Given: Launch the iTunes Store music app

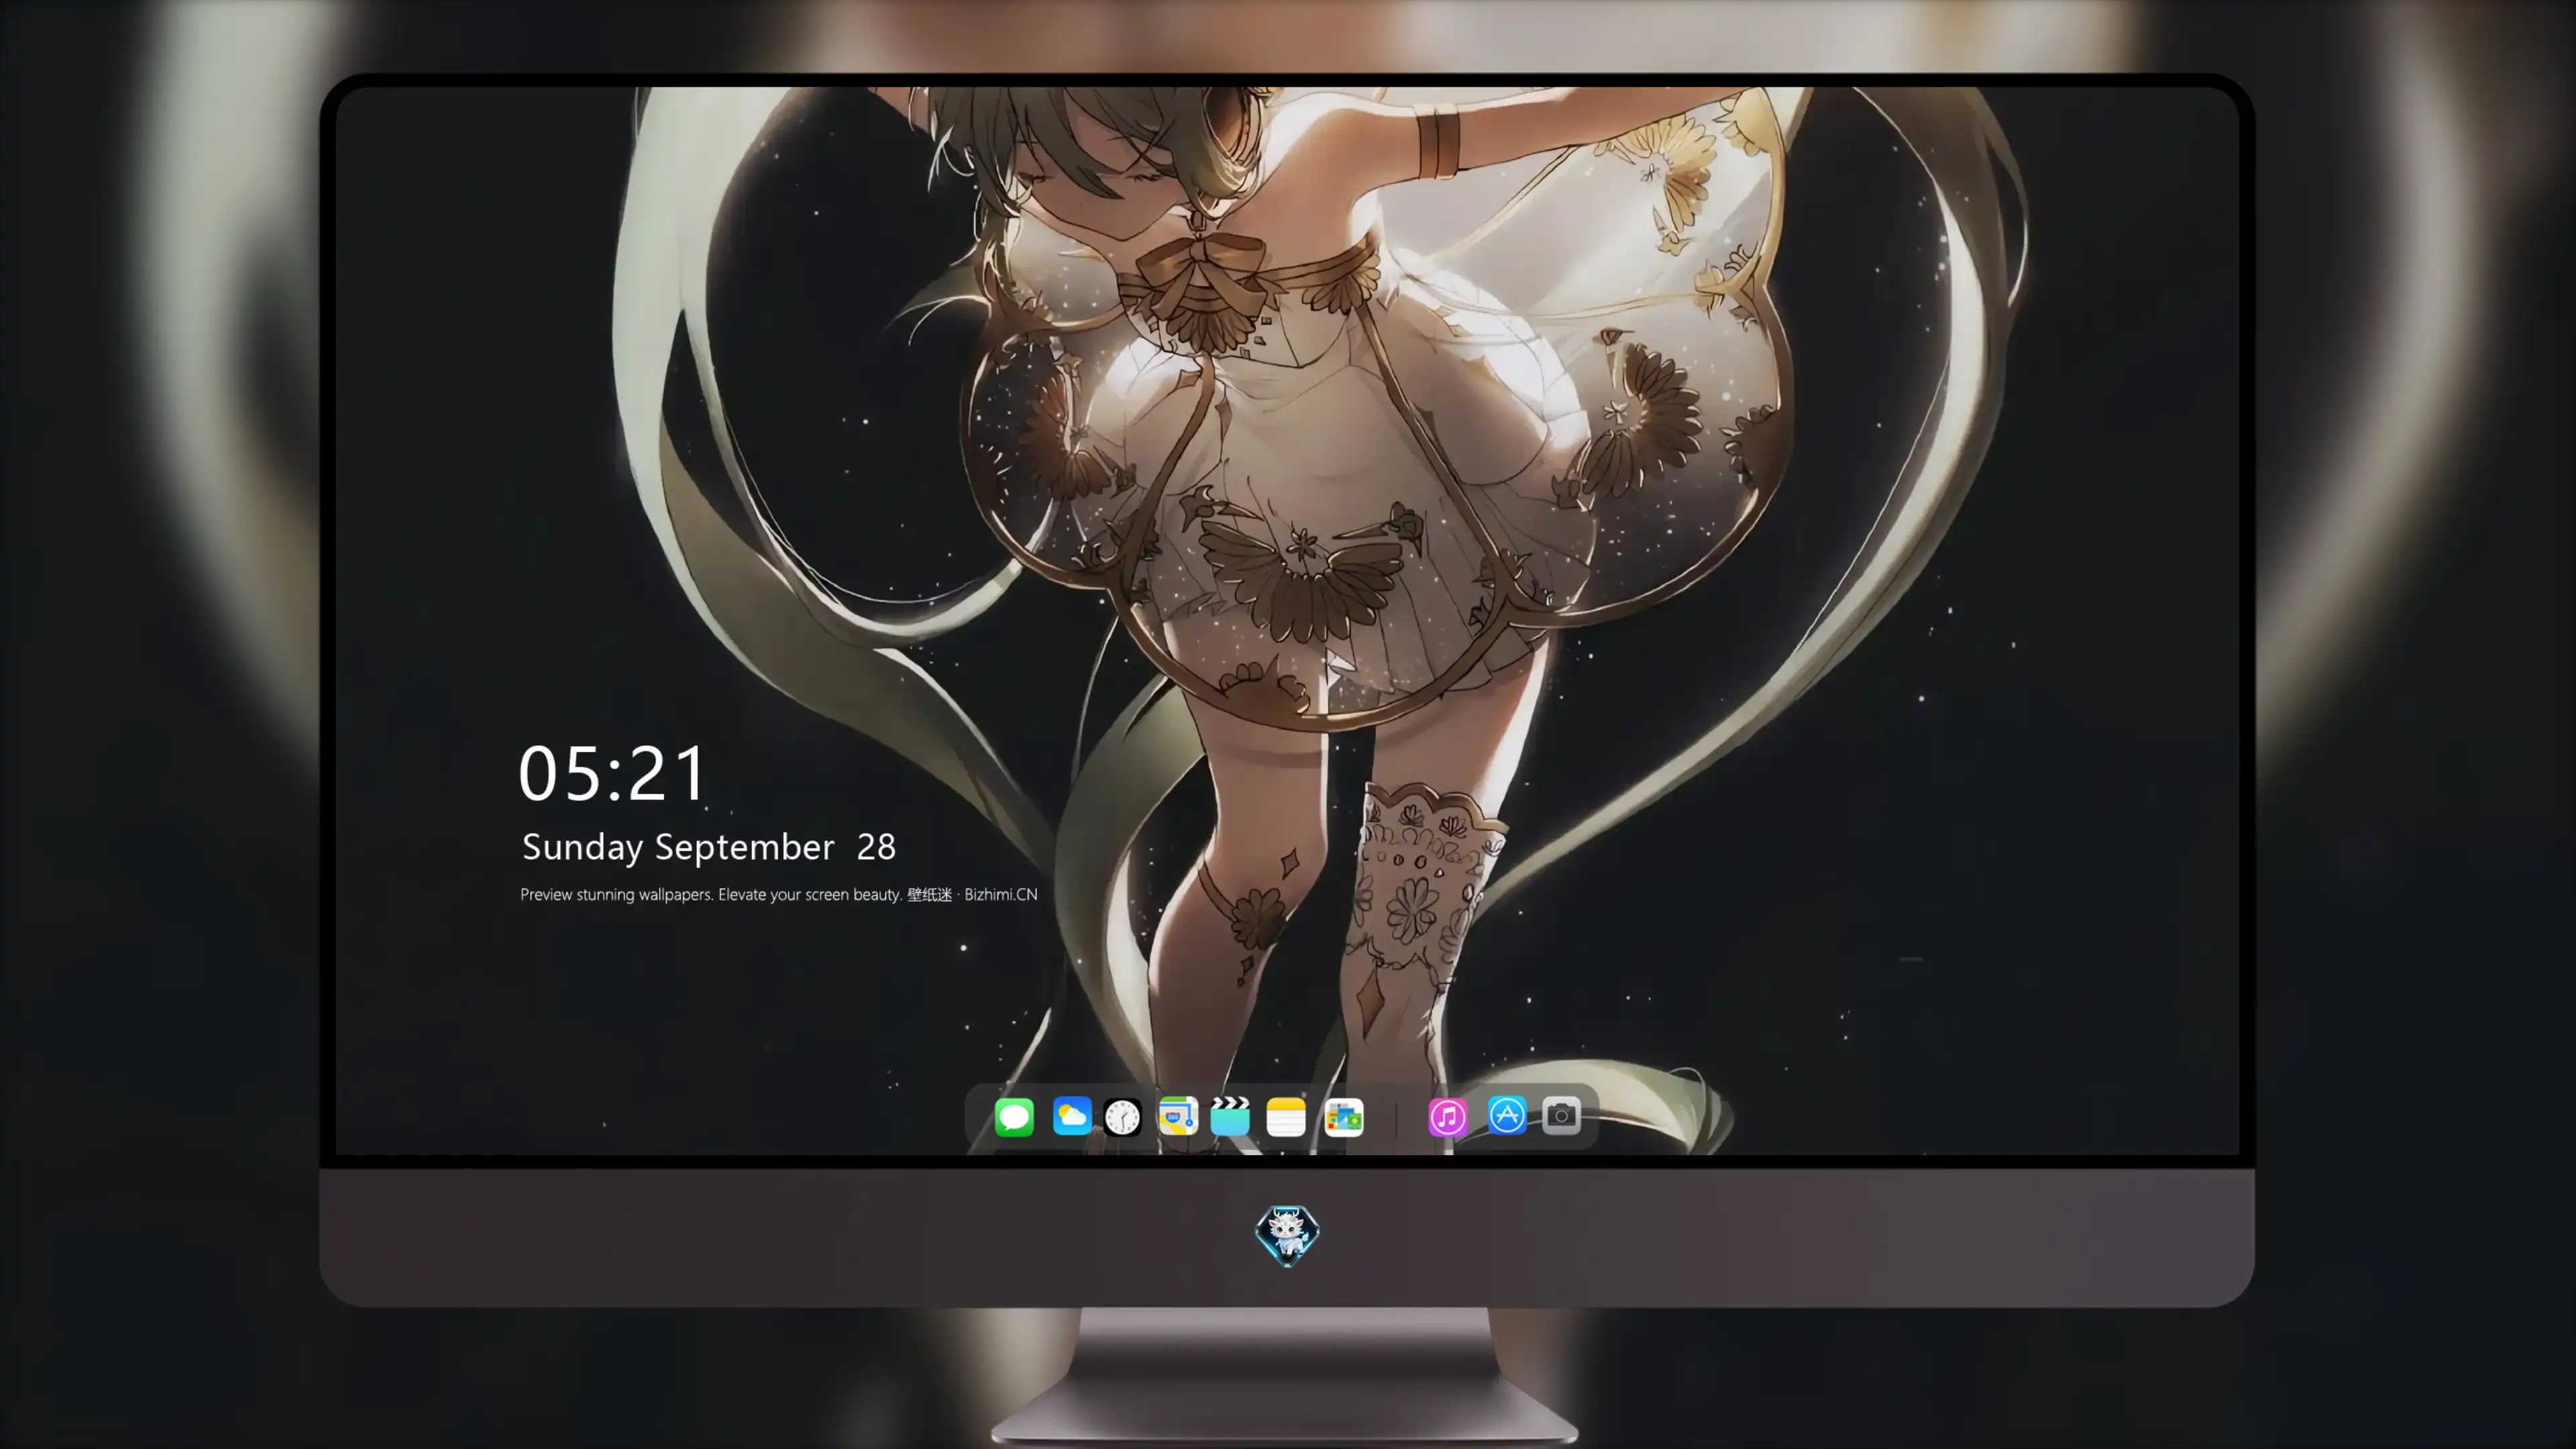Looking at the screenshot, I should point(1448,1116).
